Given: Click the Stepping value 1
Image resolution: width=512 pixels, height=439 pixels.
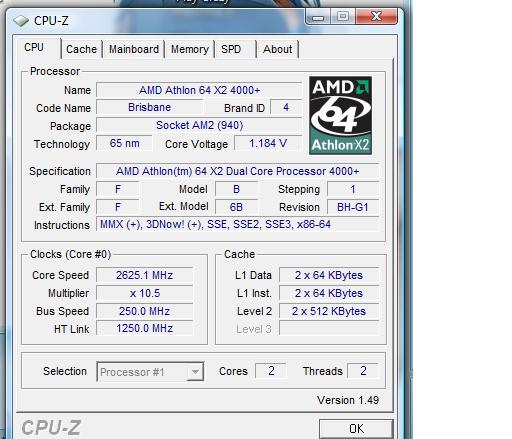Looking at the screenshot, I should pyautogui.click(x=353, y=189).
